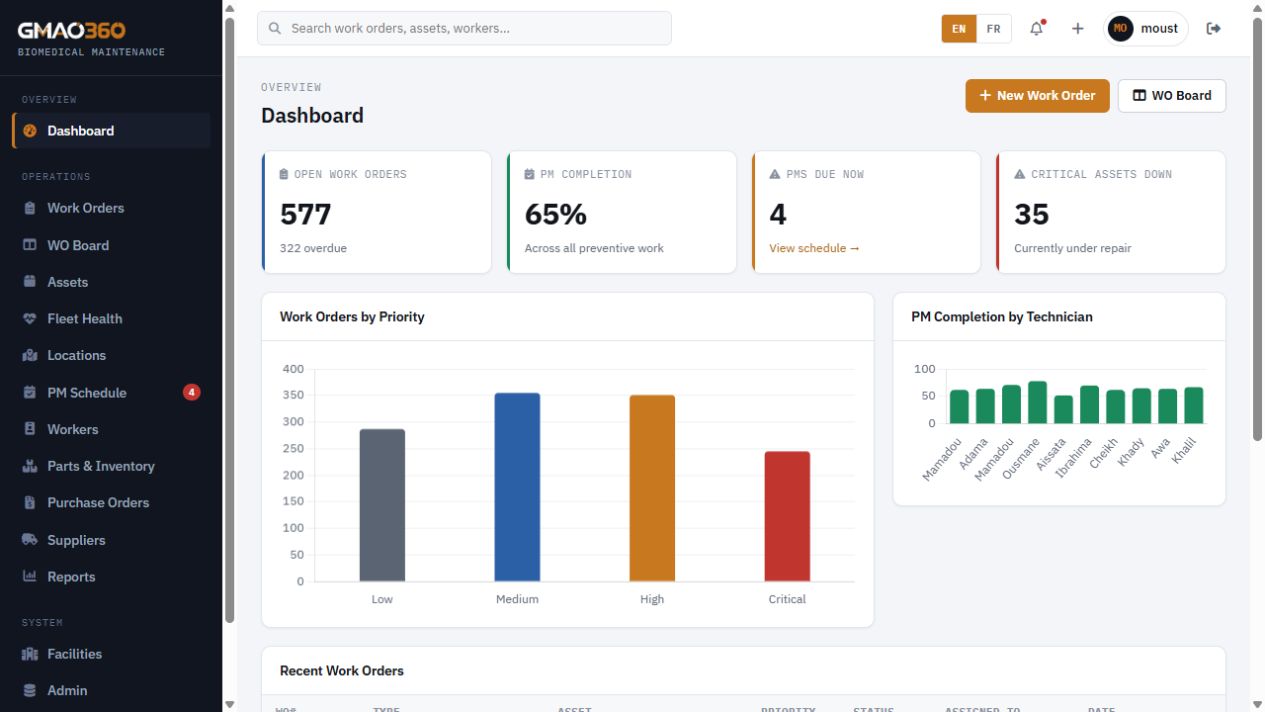The width and height of the screenshot is (1265, 712).
Task: Click the orange High priority bar
Action: click(652, 488)
